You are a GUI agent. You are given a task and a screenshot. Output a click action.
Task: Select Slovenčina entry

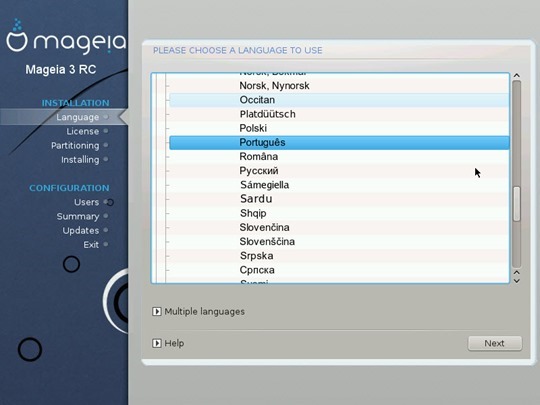(339, 227)
